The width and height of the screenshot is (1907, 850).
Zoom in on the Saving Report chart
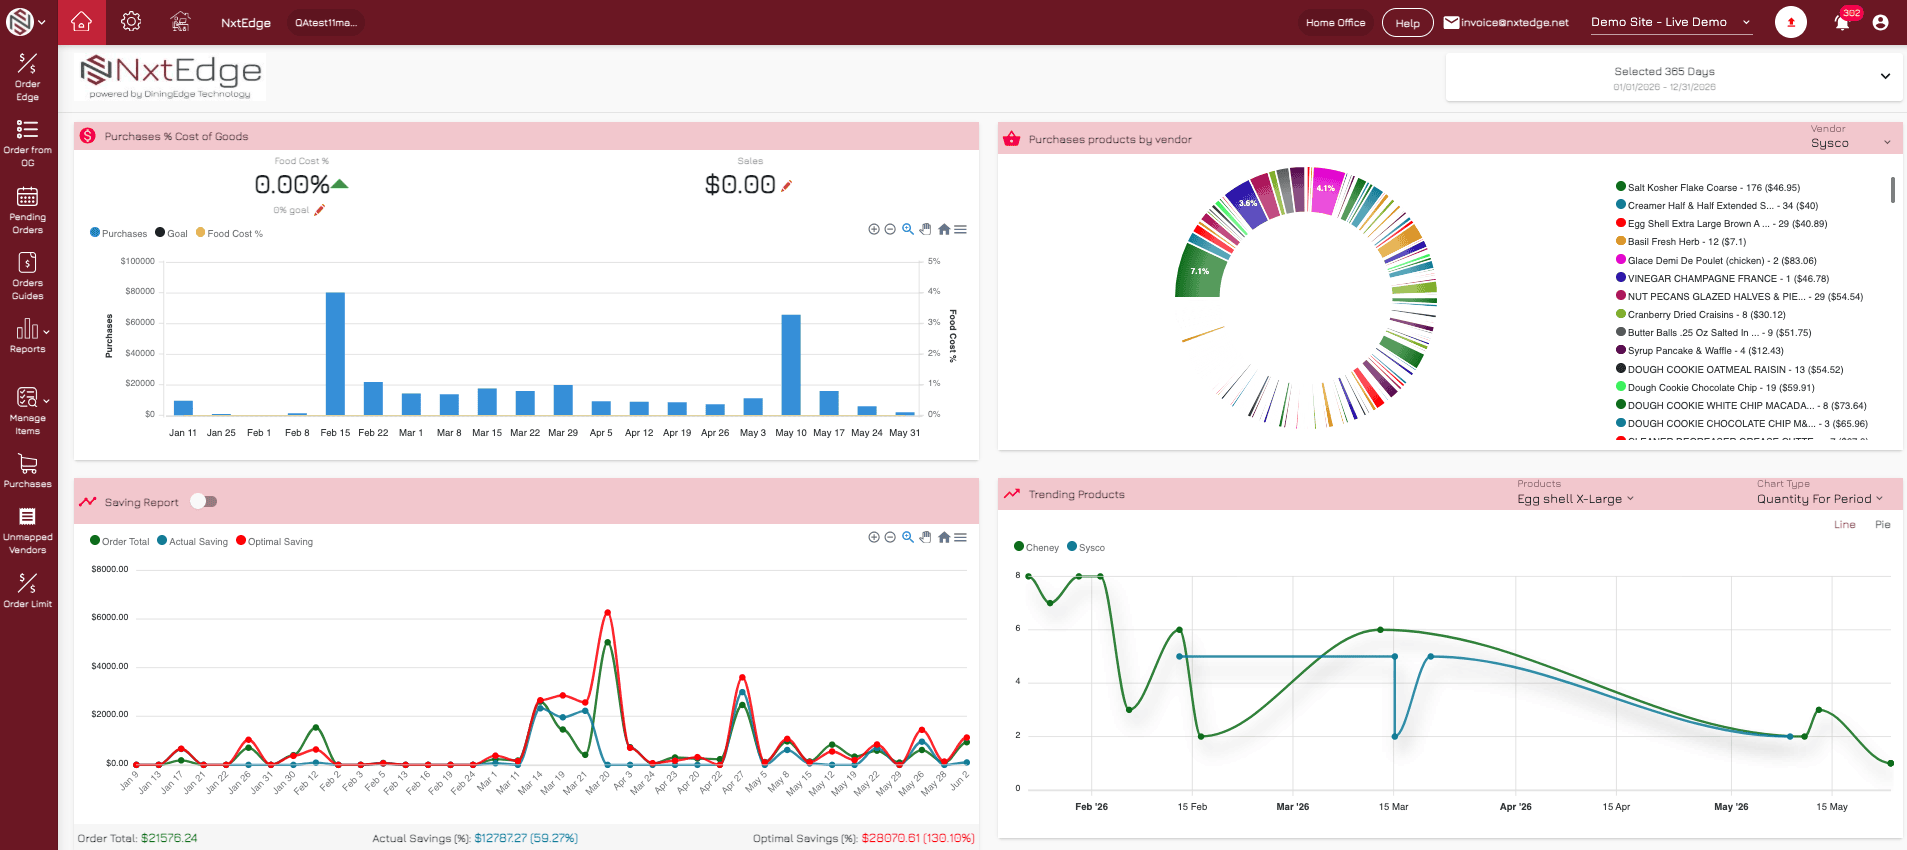[874, 537]
